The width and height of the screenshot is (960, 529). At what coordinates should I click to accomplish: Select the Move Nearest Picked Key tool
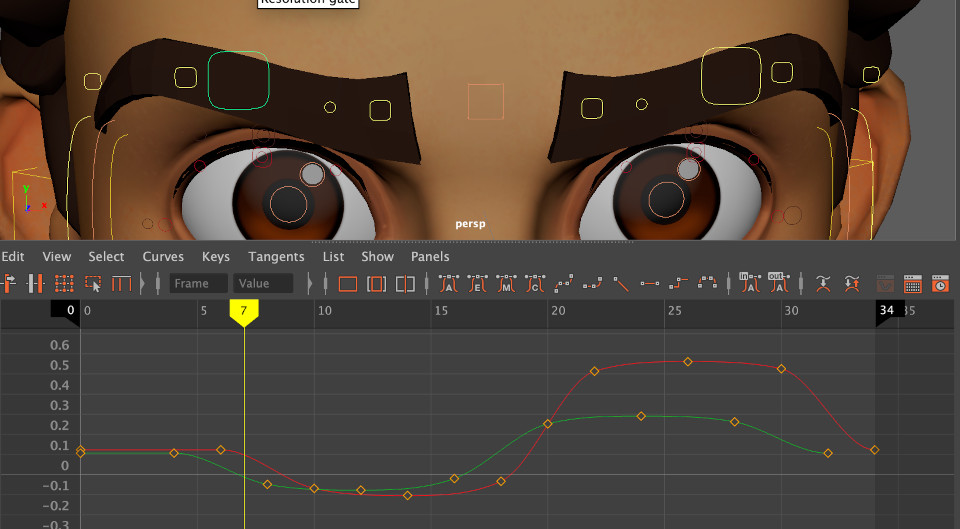pos(11,284)
